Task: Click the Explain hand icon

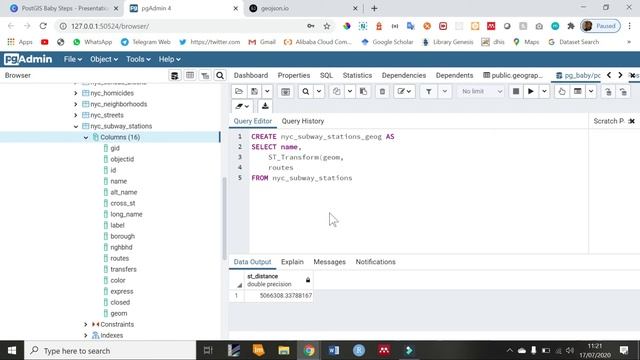Action: pos(562,91)
